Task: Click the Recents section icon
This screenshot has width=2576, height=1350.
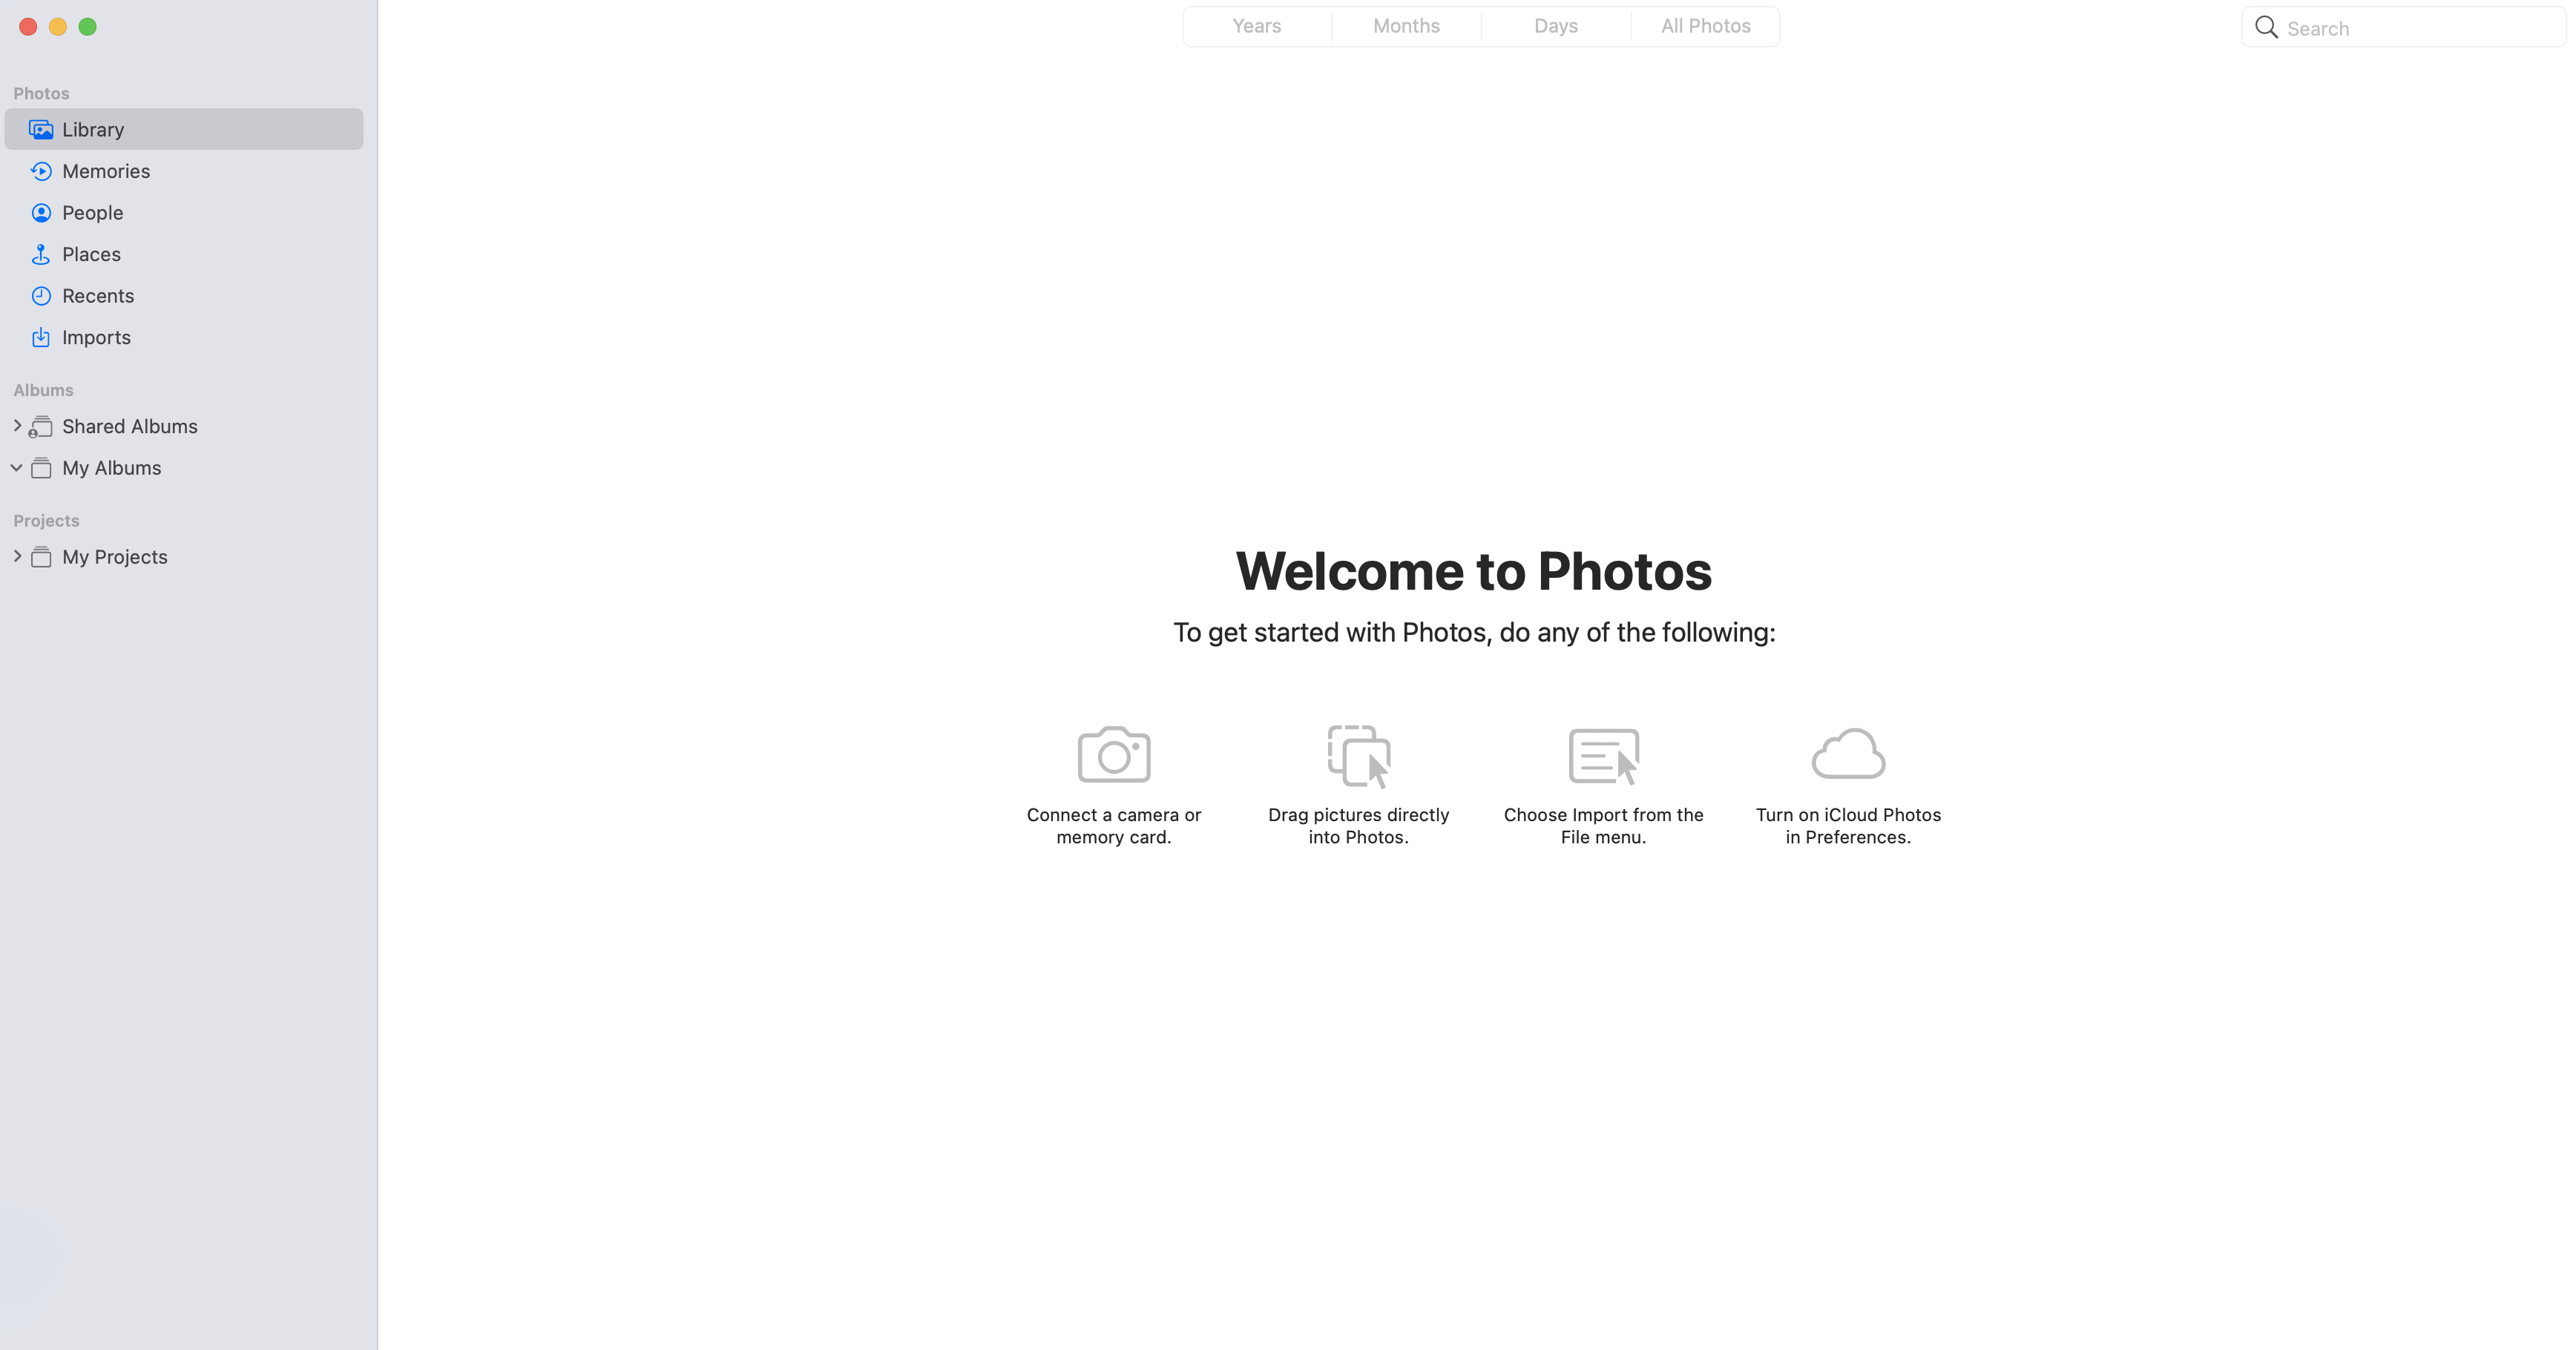Action: point(41,294)
